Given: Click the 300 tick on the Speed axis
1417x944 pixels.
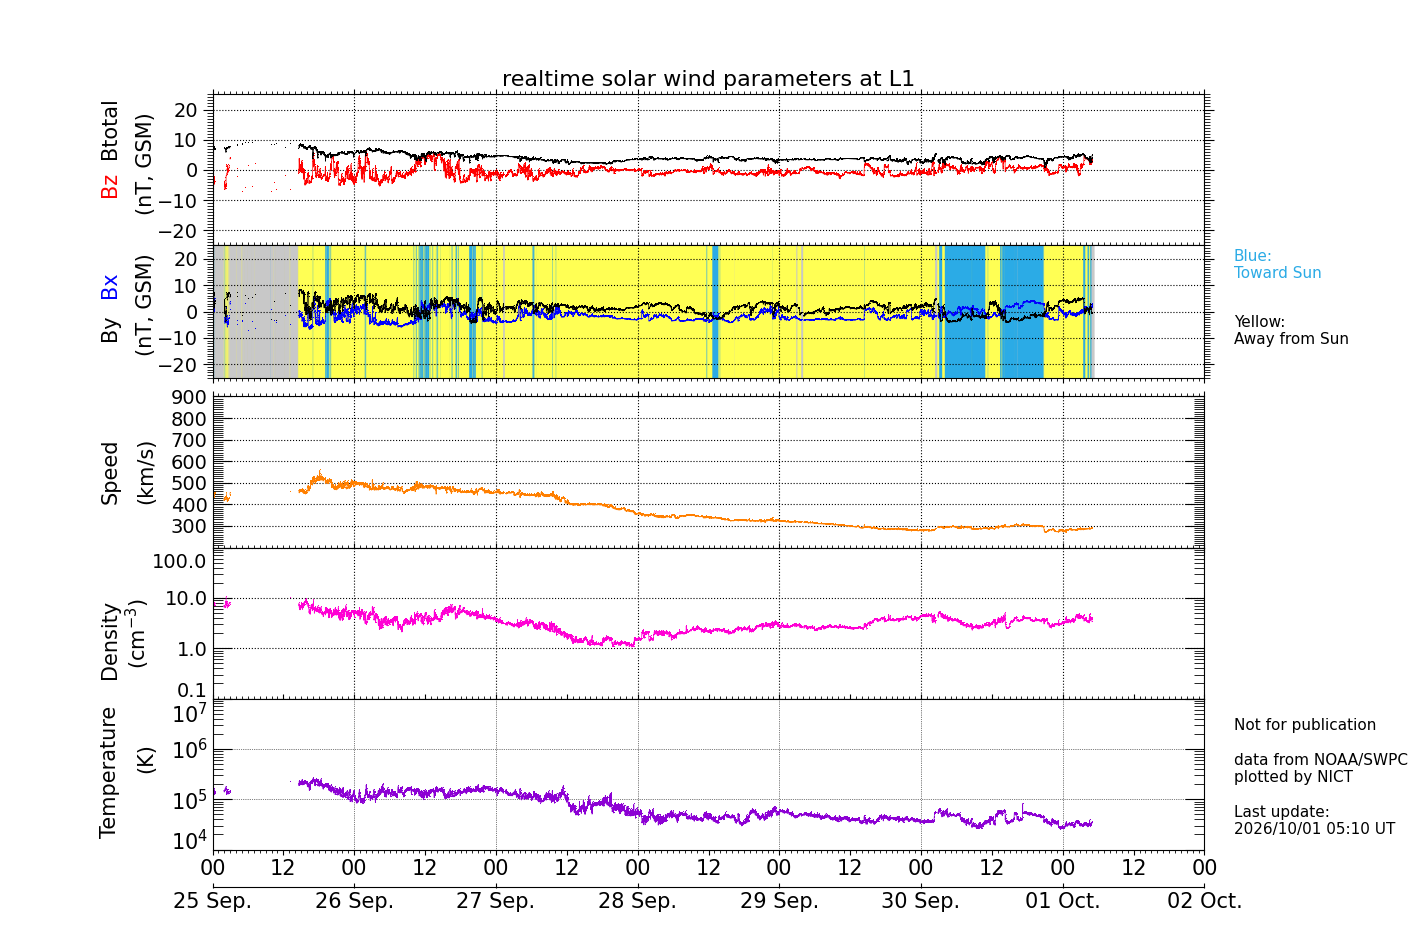Looking at the screenshot, I should point(190,527).
